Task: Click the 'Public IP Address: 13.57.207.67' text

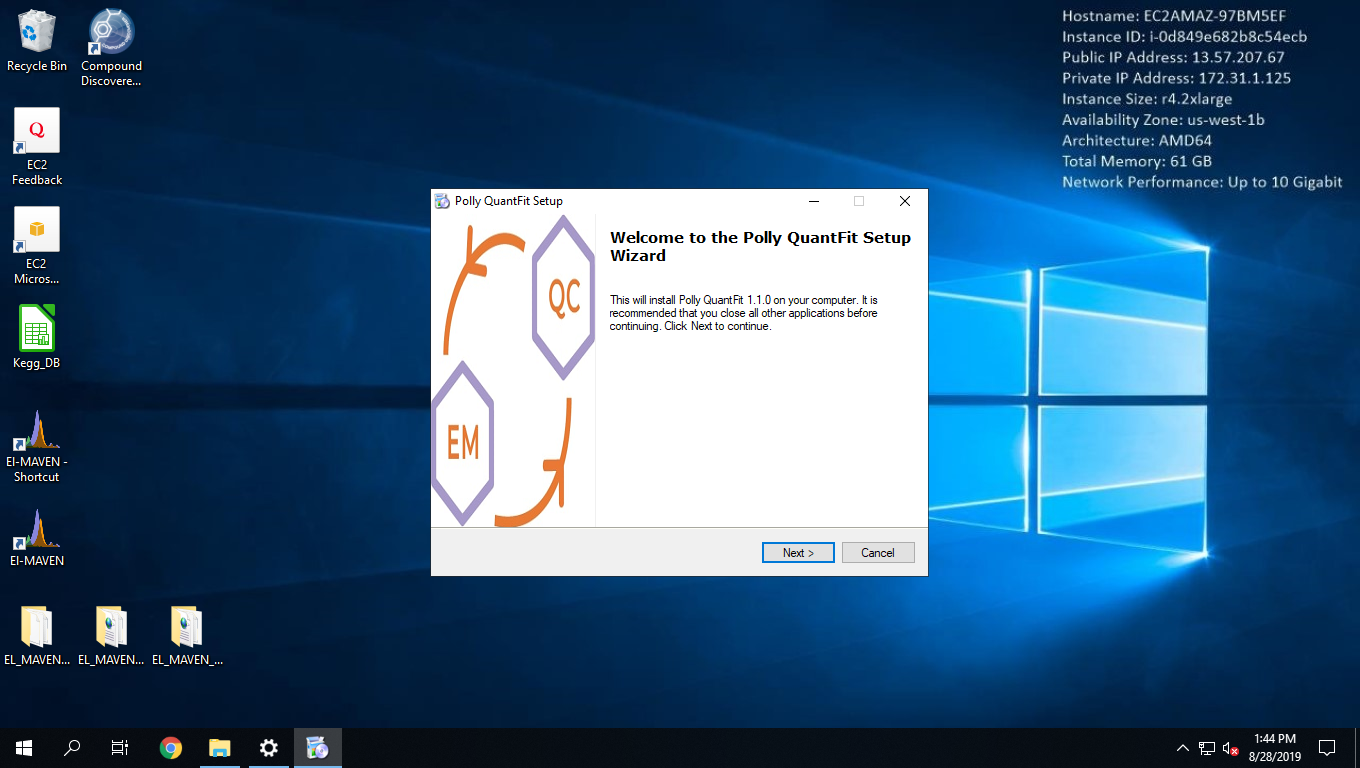Action: tap(1173, 58)
